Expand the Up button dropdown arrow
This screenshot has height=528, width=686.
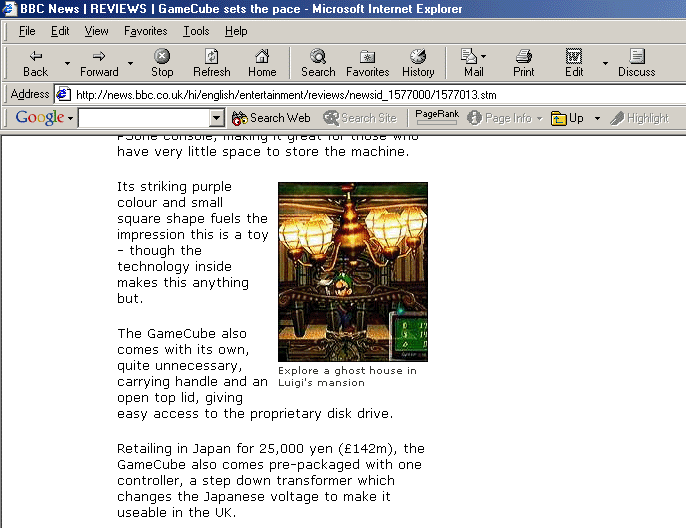tap(597, 119)
